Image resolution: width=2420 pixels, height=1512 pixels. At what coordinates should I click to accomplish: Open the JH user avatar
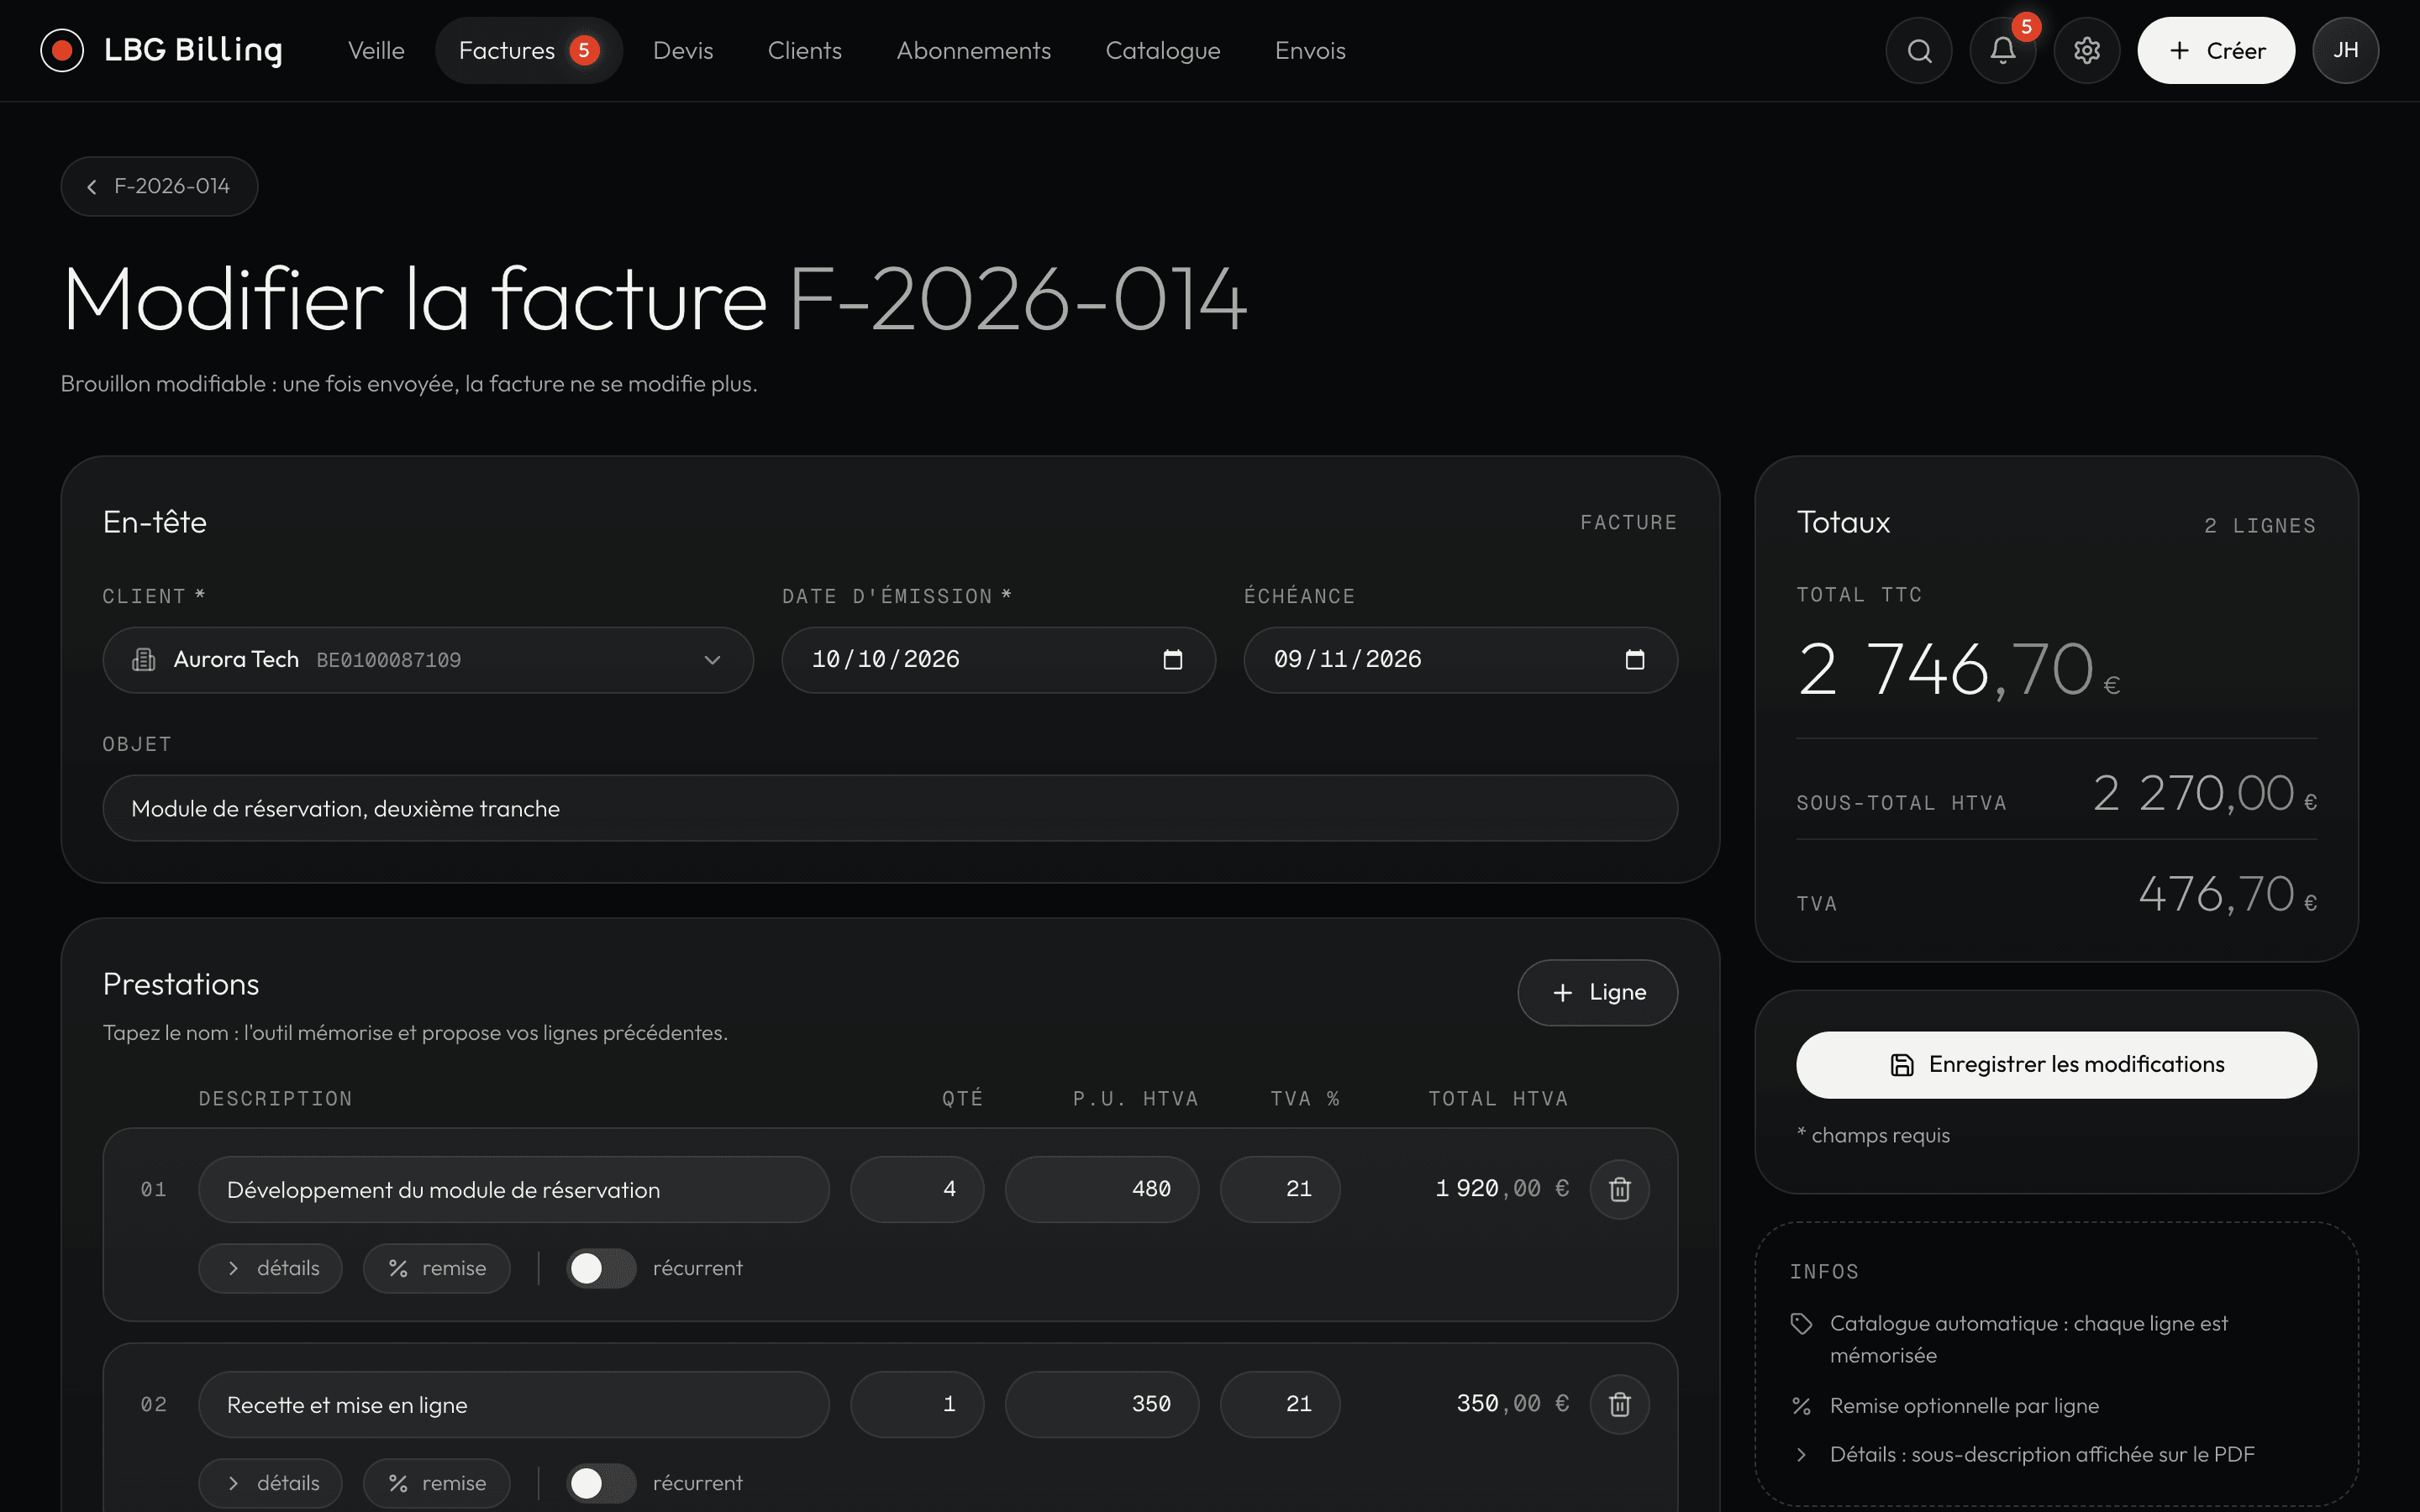click(x=2346, y=50)
